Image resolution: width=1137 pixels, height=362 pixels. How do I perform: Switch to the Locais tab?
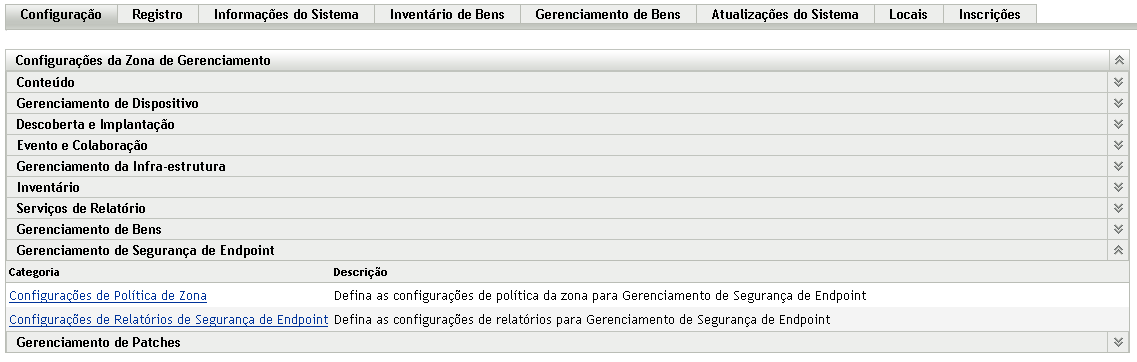pos(909,15)
